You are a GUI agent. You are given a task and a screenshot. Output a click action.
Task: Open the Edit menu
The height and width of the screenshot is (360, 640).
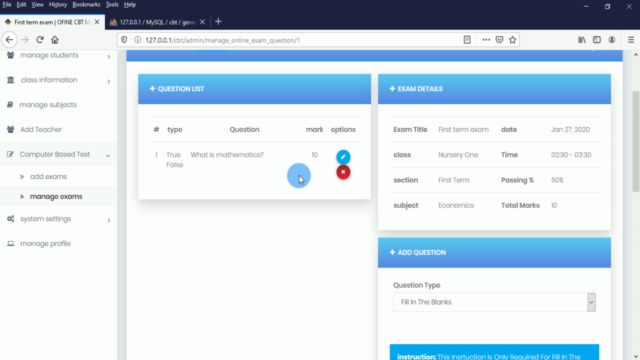click(21, 4)
